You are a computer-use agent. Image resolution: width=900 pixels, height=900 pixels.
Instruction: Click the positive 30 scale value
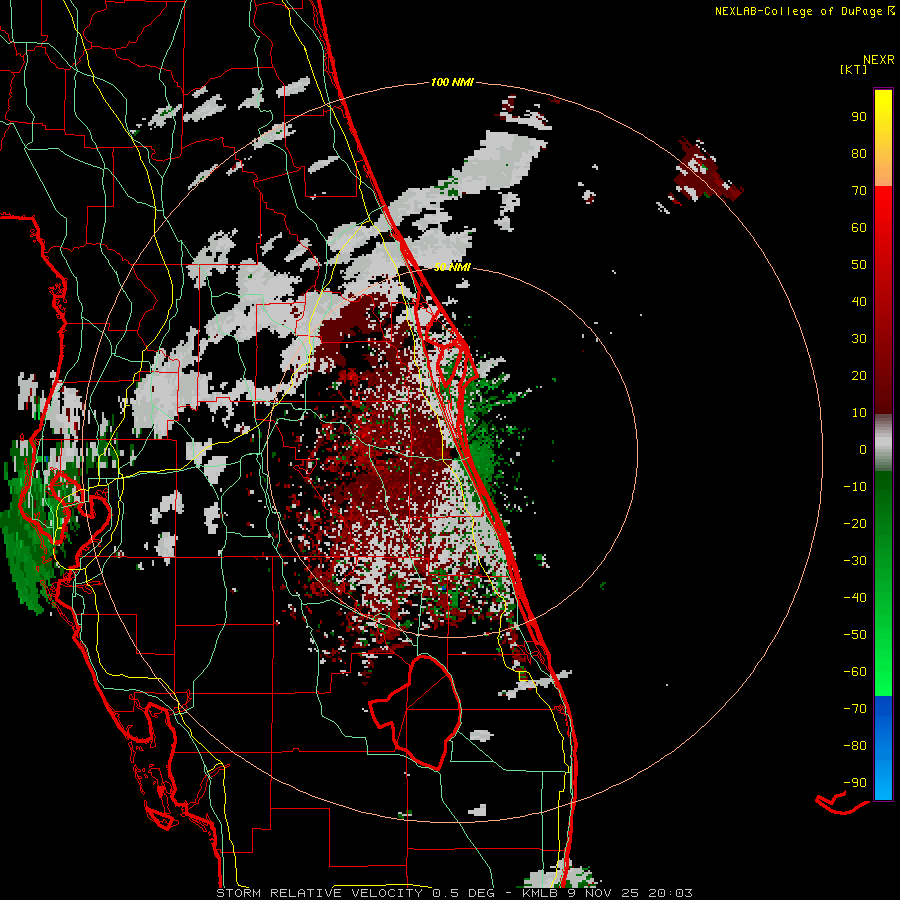click(859, 339)
